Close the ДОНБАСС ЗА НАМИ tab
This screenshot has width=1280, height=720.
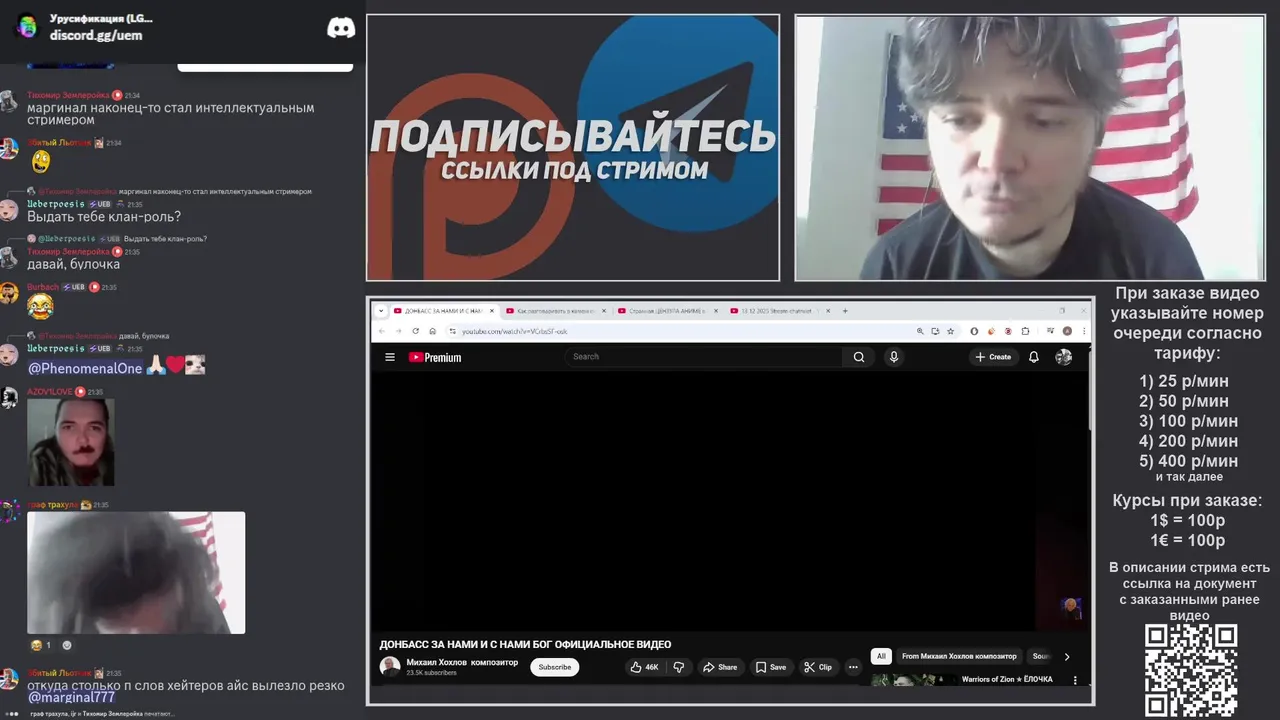coord(491,311)
